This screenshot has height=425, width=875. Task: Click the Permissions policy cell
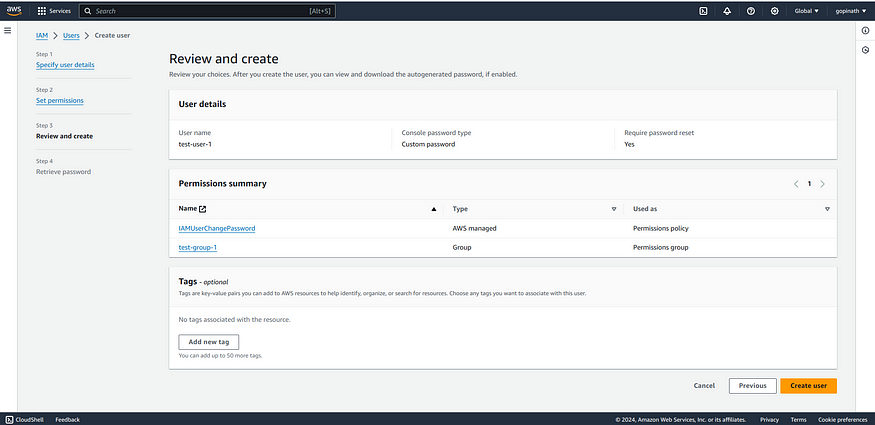click(661, 228)
